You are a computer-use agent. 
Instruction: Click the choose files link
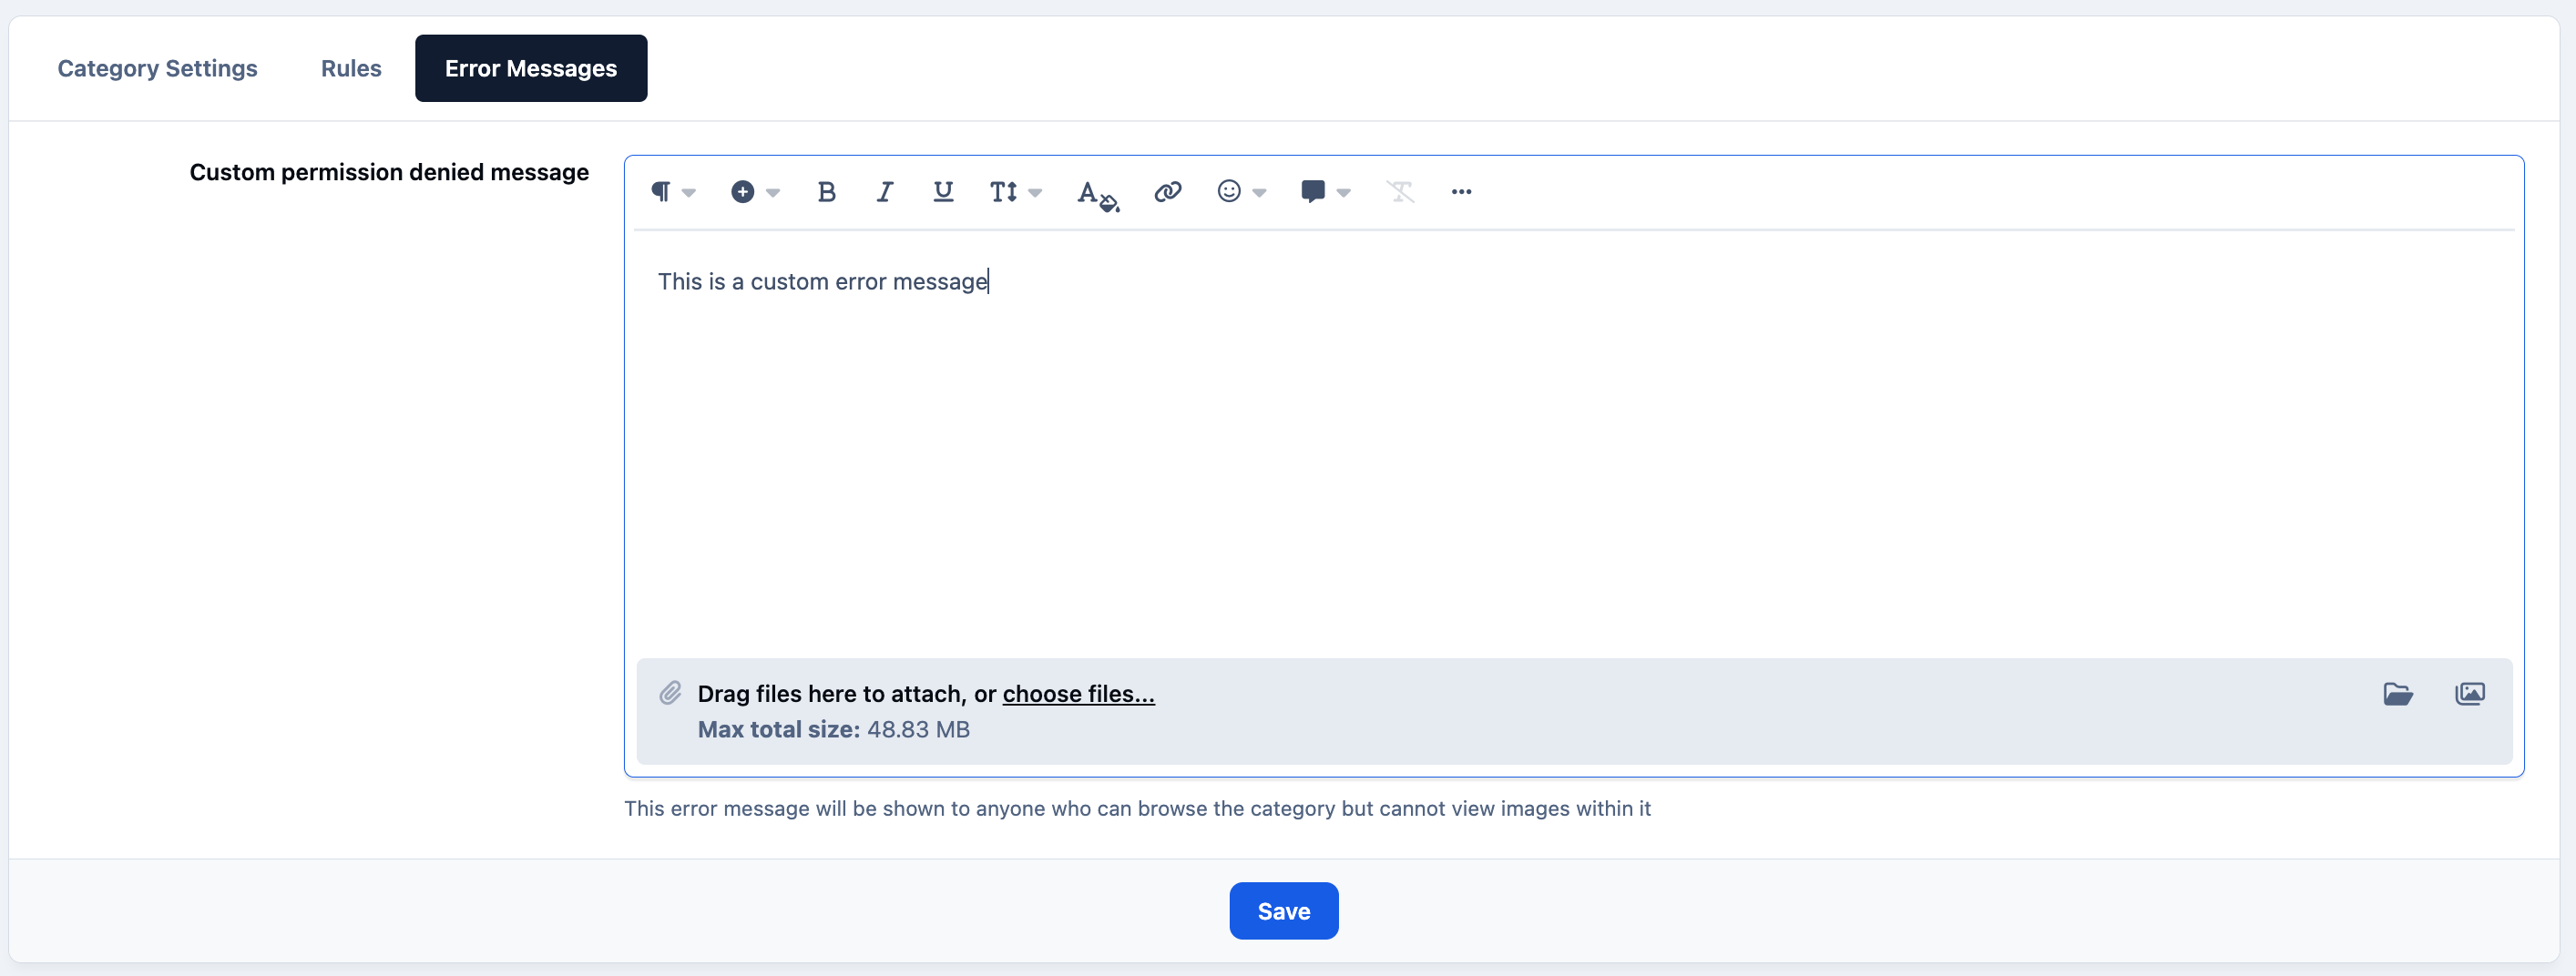coord(1078,693)
